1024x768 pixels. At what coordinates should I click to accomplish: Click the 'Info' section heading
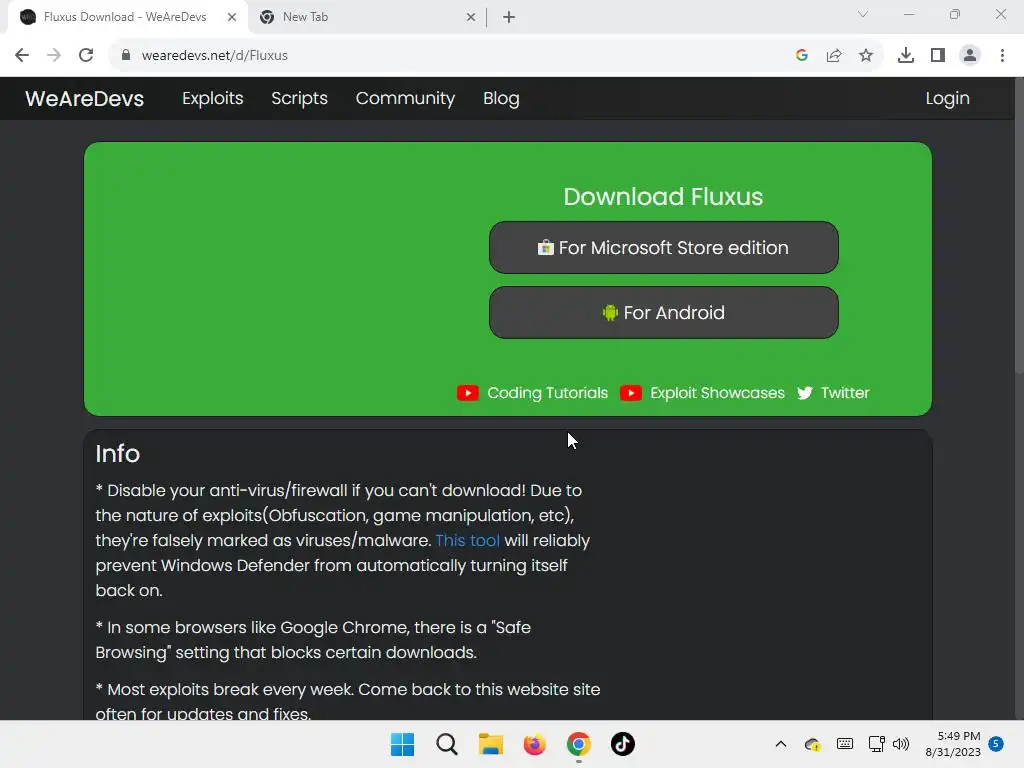118,453
